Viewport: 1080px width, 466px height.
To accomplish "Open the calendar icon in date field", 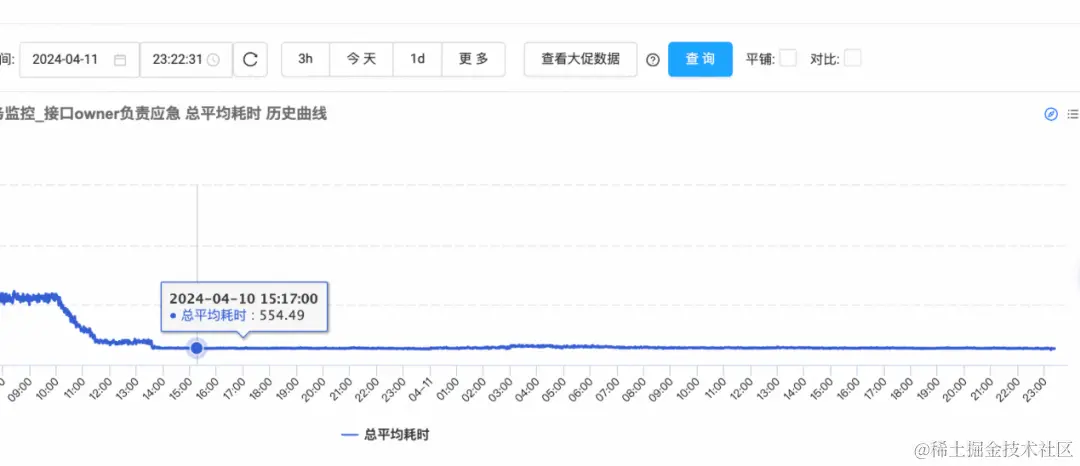I will point(120,59).
